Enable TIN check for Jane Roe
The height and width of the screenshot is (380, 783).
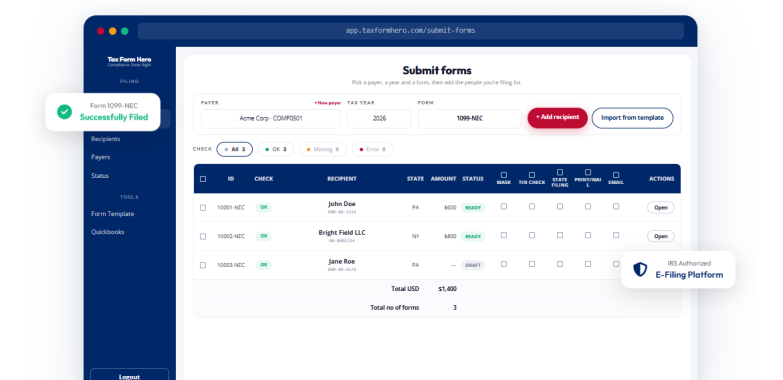pos(532,264)
